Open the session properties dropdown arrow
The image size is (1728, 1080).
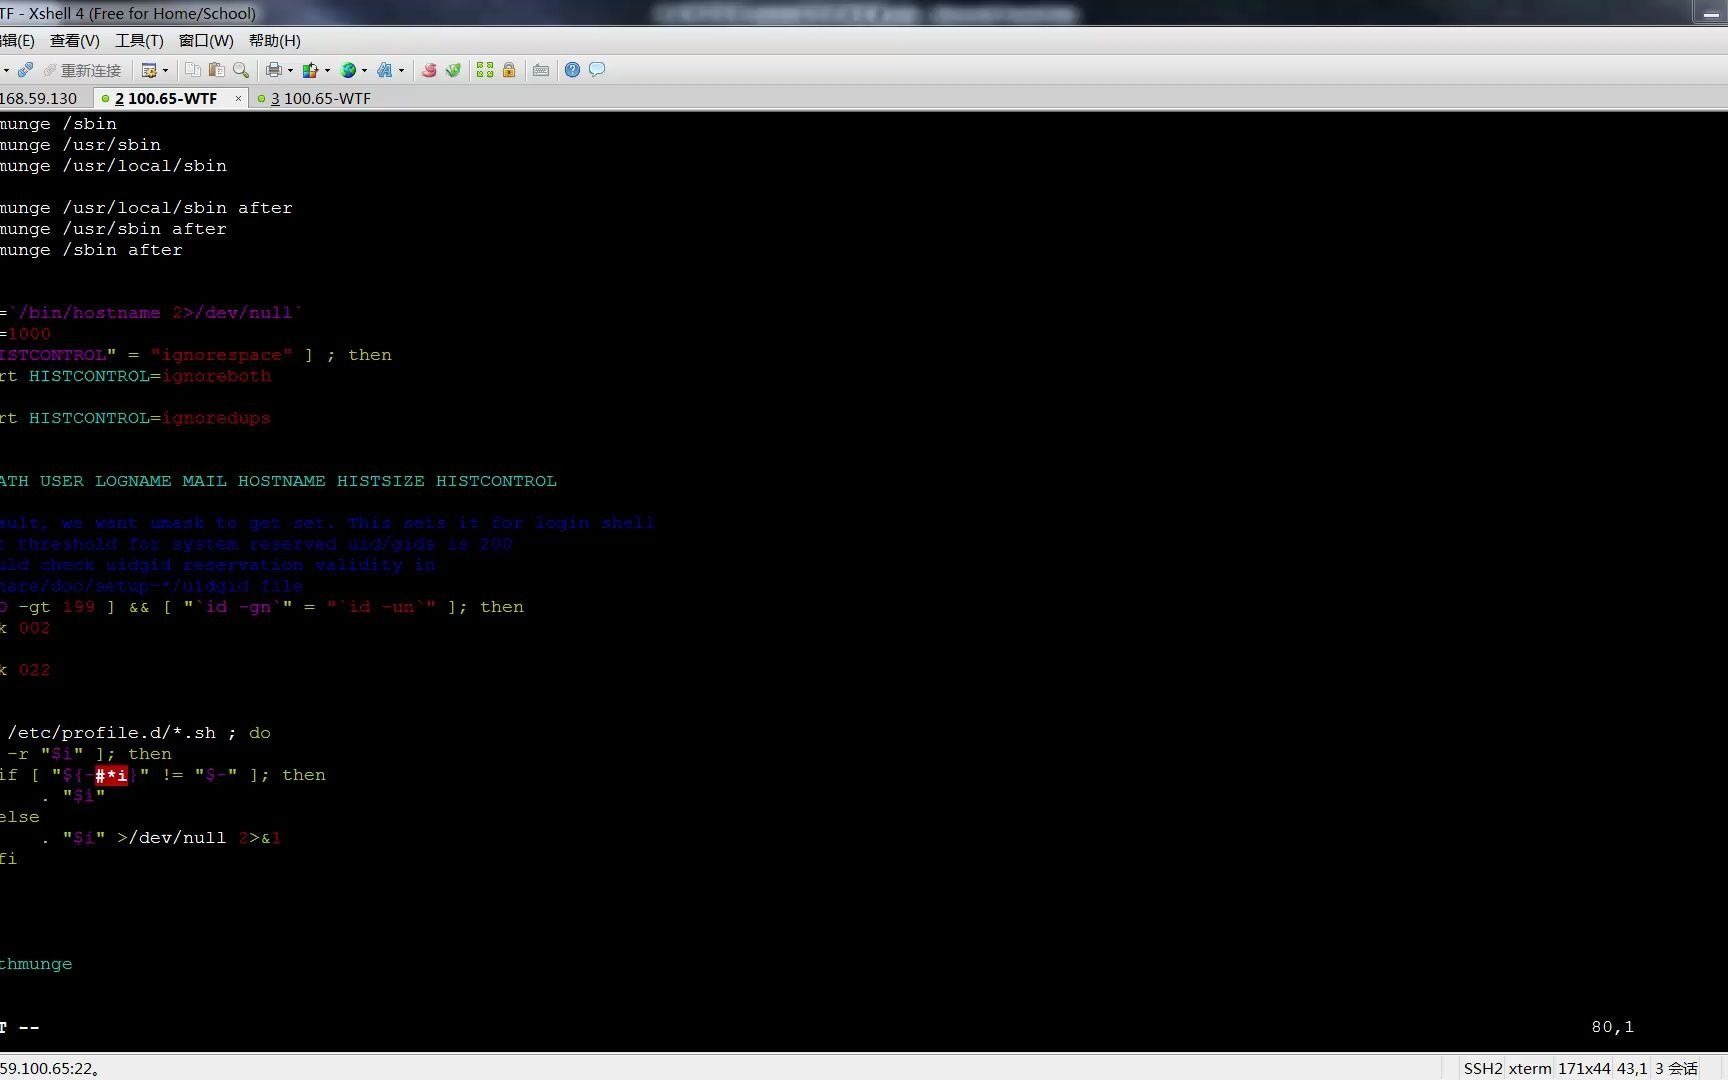click(x=165, y=70)
